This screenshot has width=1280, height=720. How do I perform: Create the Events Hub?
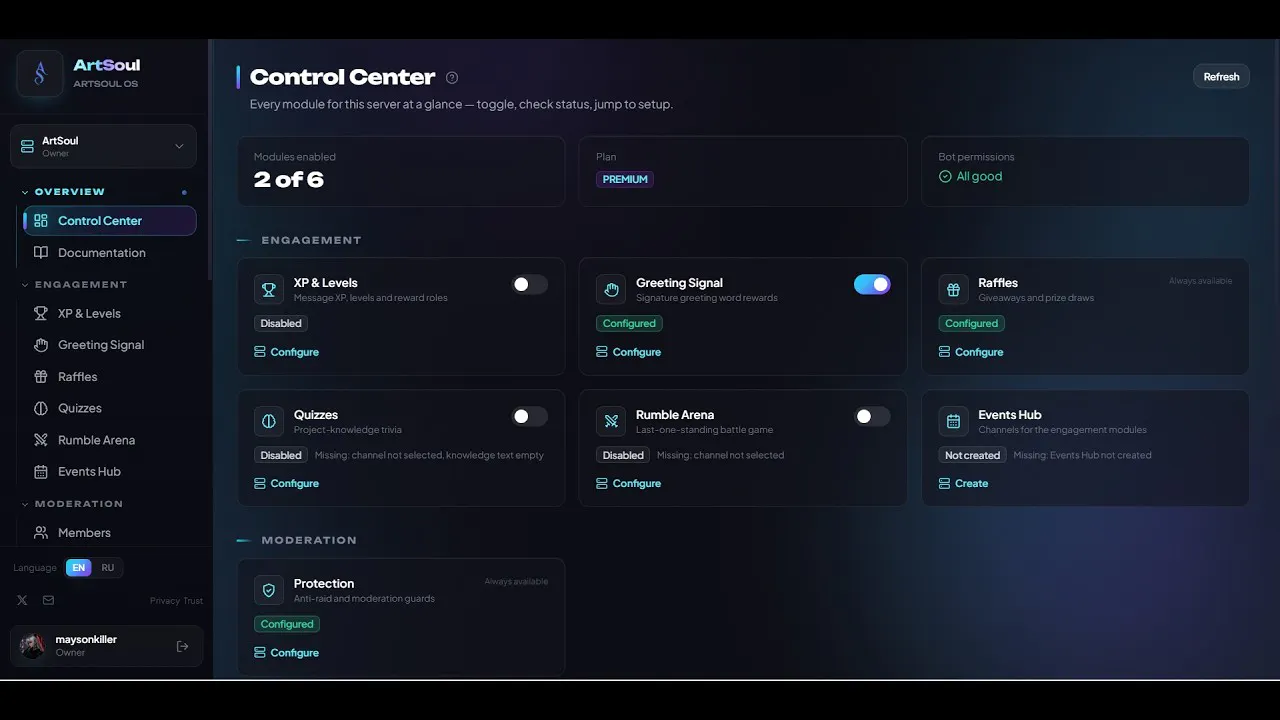point(963,483)
